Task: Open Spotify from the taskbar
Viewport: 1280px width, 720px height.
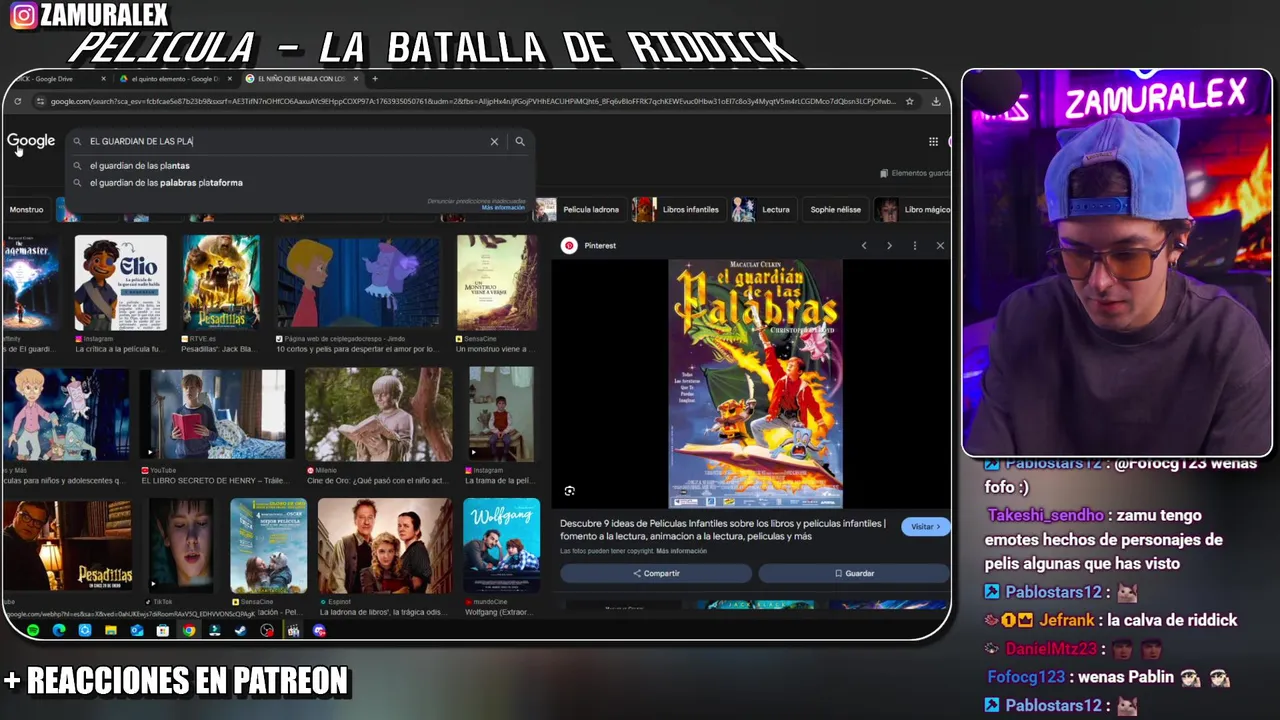Action: (x=33, y=631)
